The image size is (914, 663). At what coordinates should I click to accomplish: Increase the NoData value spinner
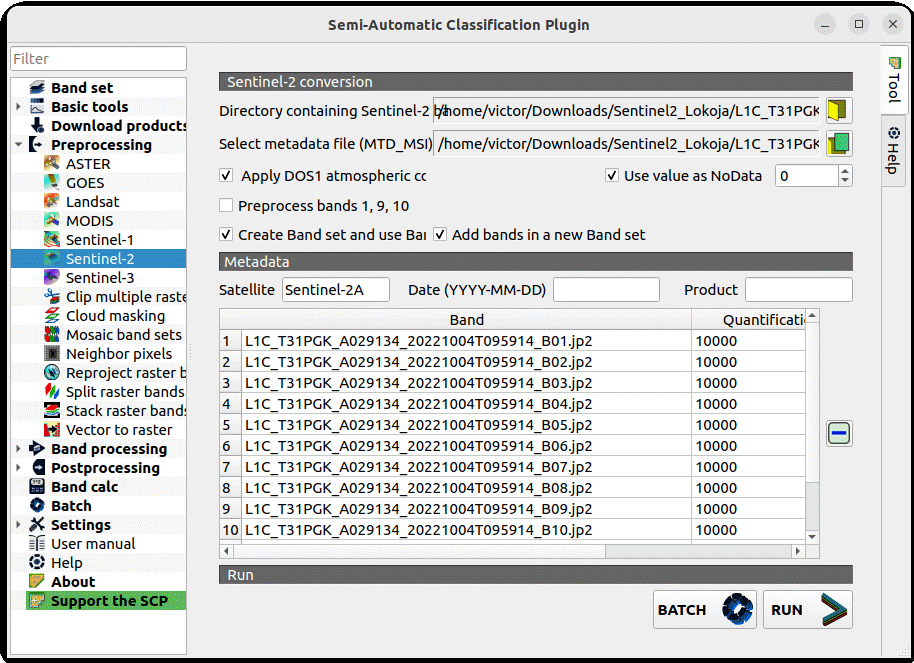click(845, 171)
